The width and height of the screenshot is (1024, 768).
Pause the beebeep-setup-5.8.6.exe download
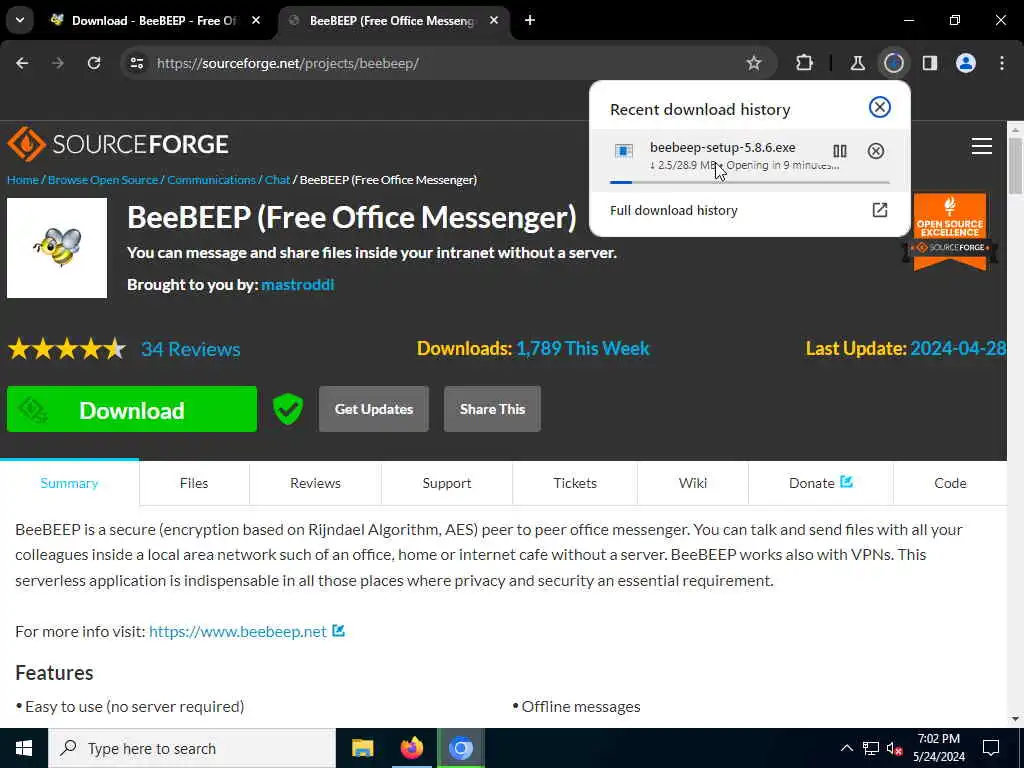840,152
